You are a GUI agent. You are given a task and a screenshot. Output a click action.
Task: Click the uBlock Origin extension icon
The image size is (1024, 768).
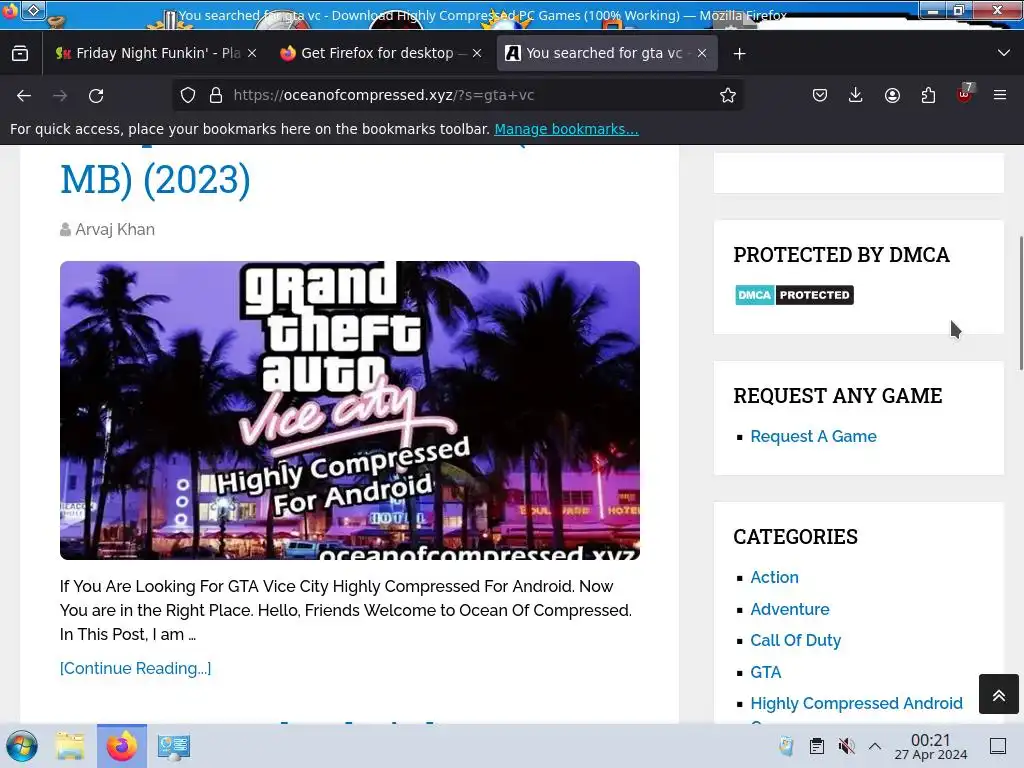coord(965,94)
